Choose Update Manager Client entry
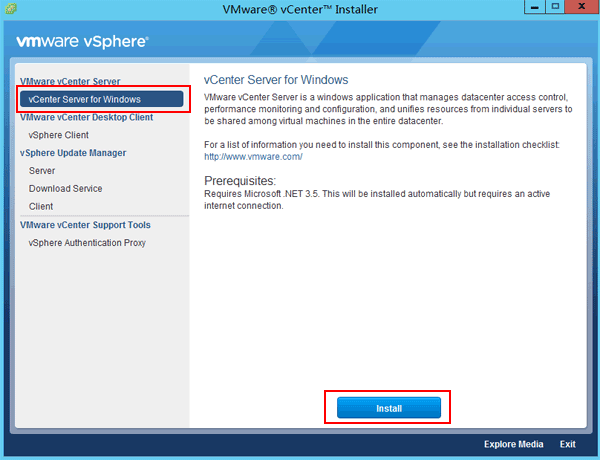Viewport: 600px width, 460px height. coord(41,207)
